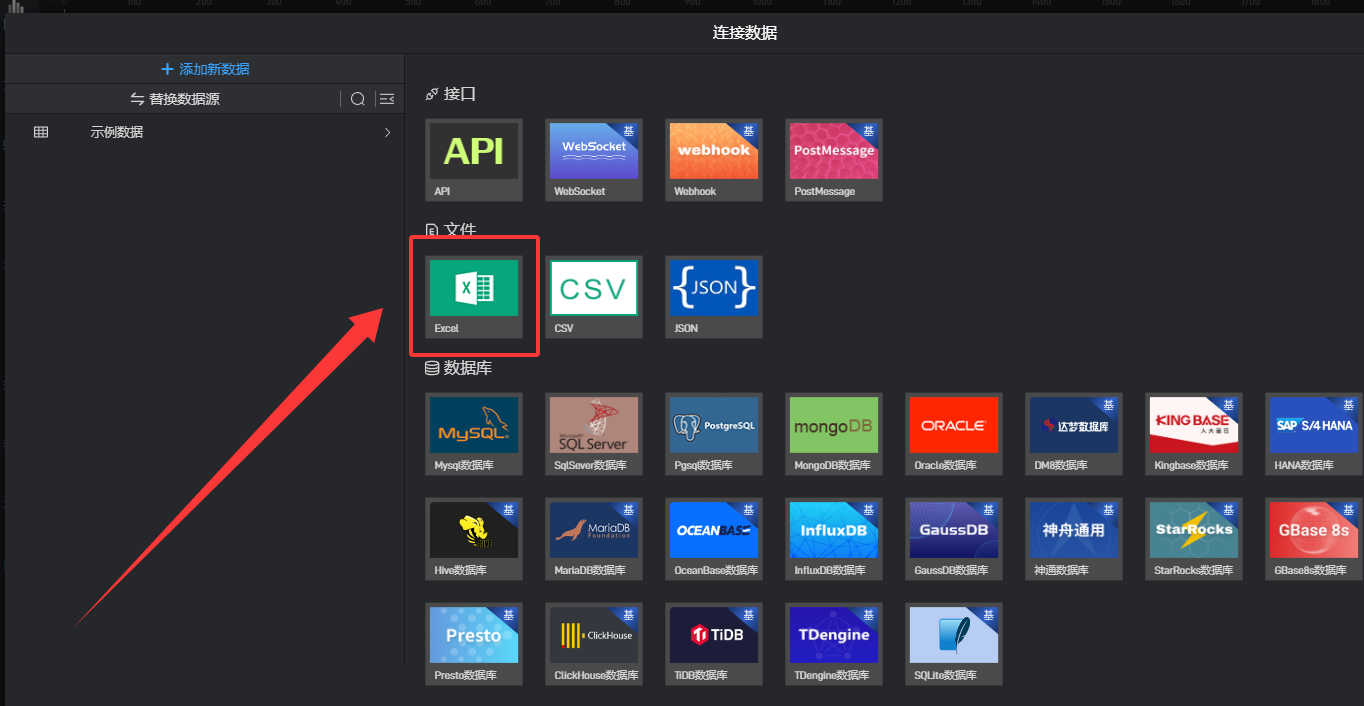The image size is (1364, 706).
Task: Choose the MariaDB数据库 tile
Action: coord(594,539)
